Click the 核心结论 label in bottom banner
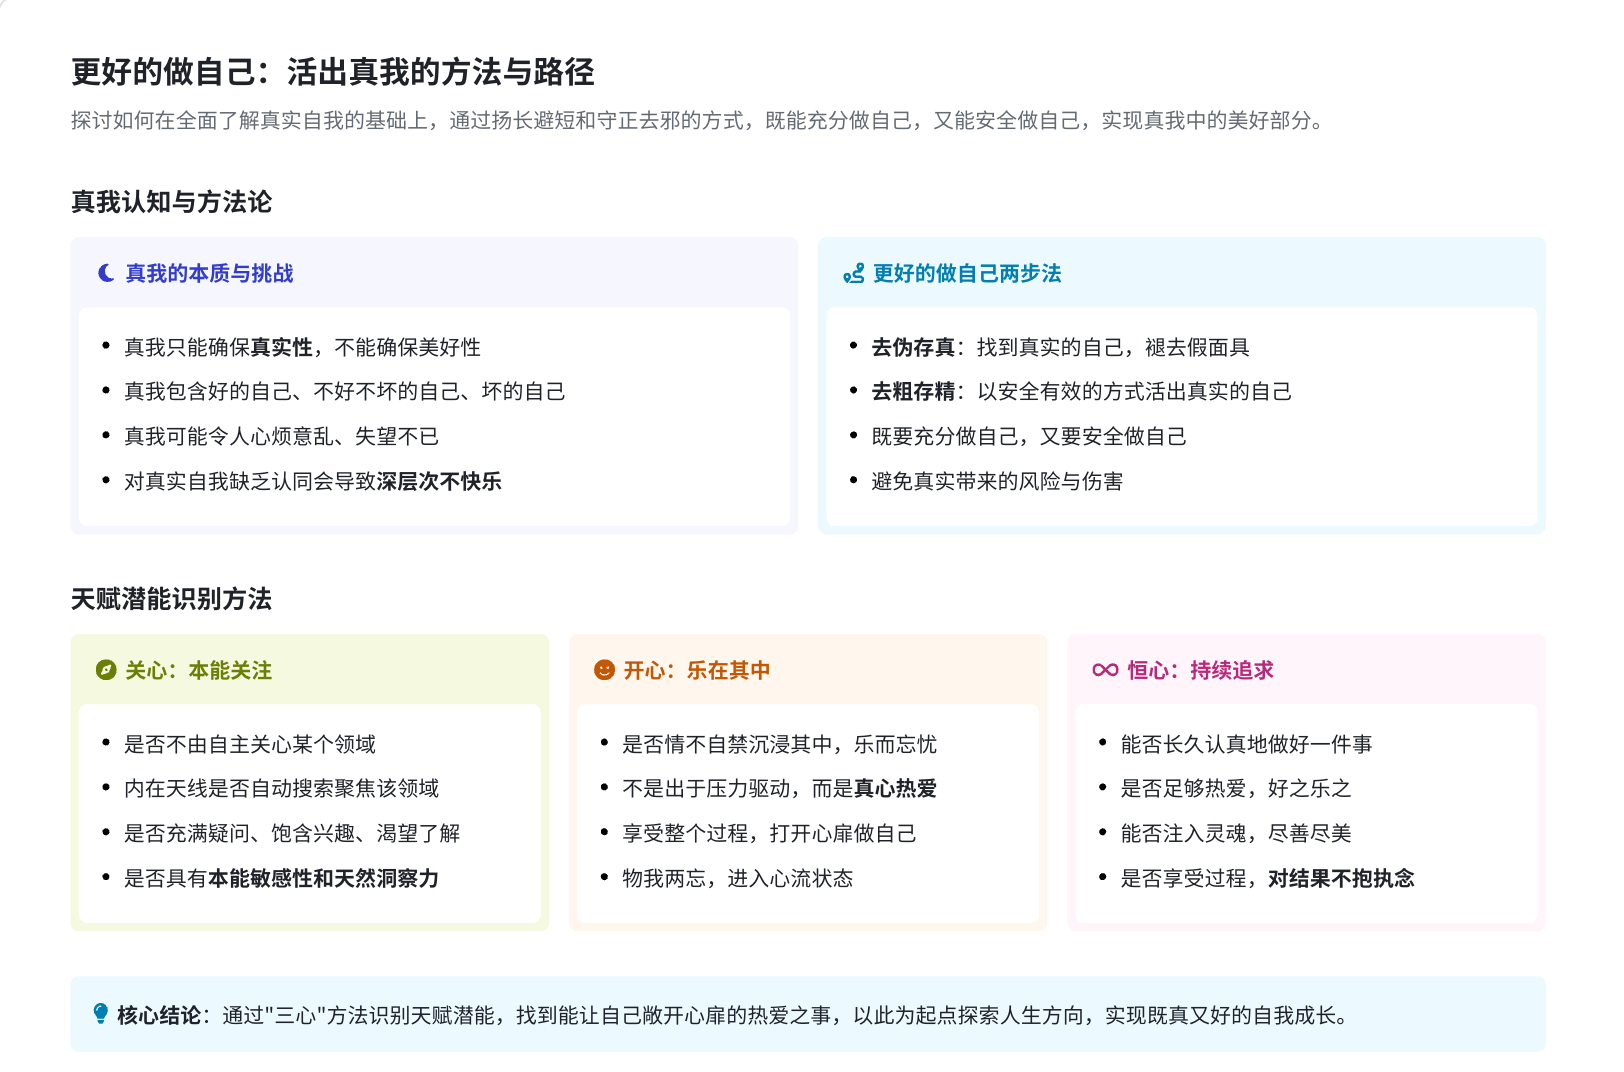Image resolution: width=1624 pixels, height=1072 pixels. click(x=158, y=1015)
